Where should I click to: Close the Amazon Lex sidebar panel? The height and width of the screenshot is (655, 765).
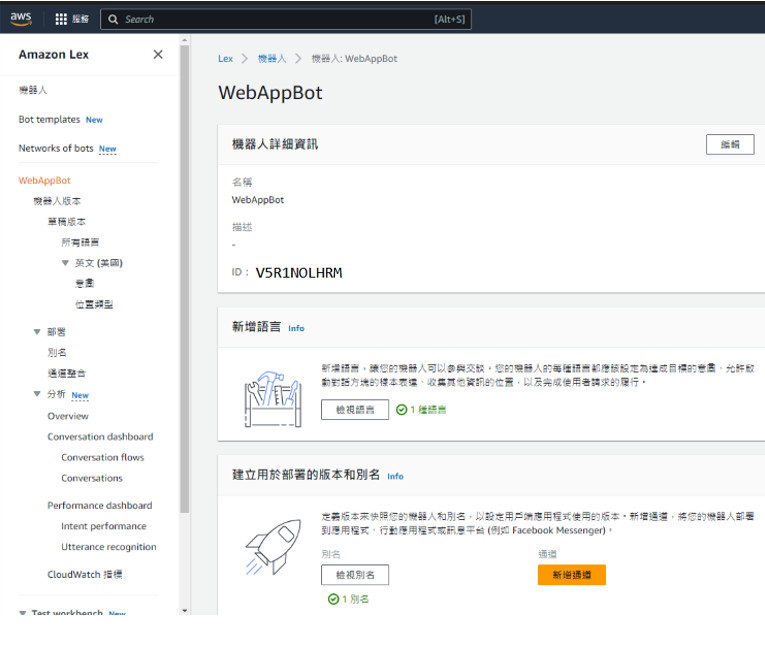click(158, 55)
